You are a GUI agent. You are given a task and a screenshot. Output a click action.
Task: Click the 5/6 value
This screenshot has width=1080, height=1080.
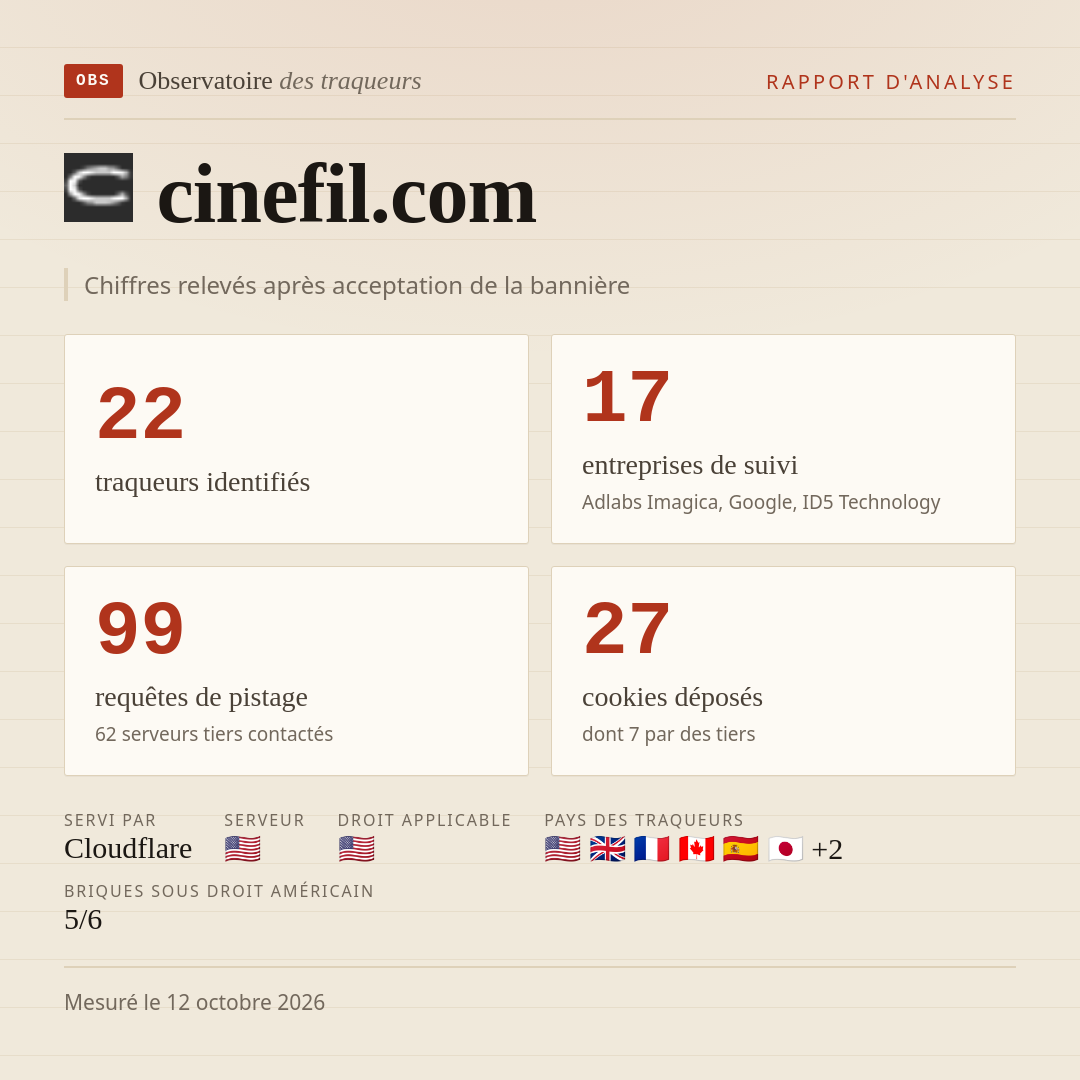pos(83,920)
